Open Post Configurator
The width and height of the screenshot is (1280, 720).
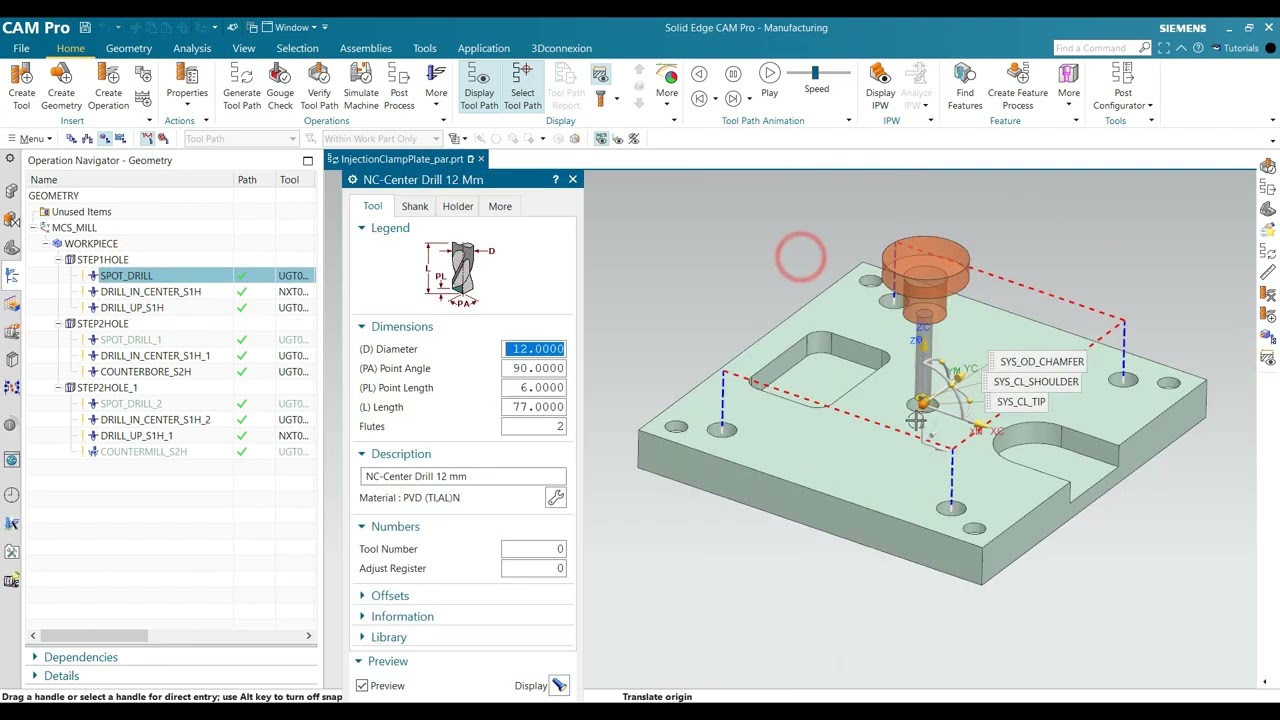coord(1123,86)
